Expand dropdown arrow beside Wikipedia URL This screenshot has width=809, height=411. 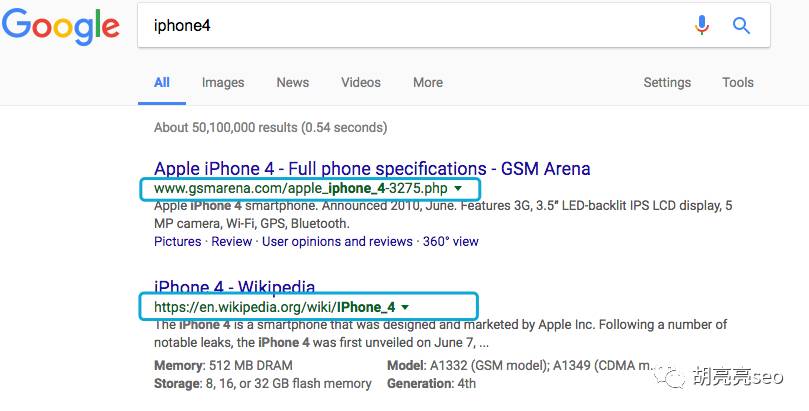[x=405, y=307]
